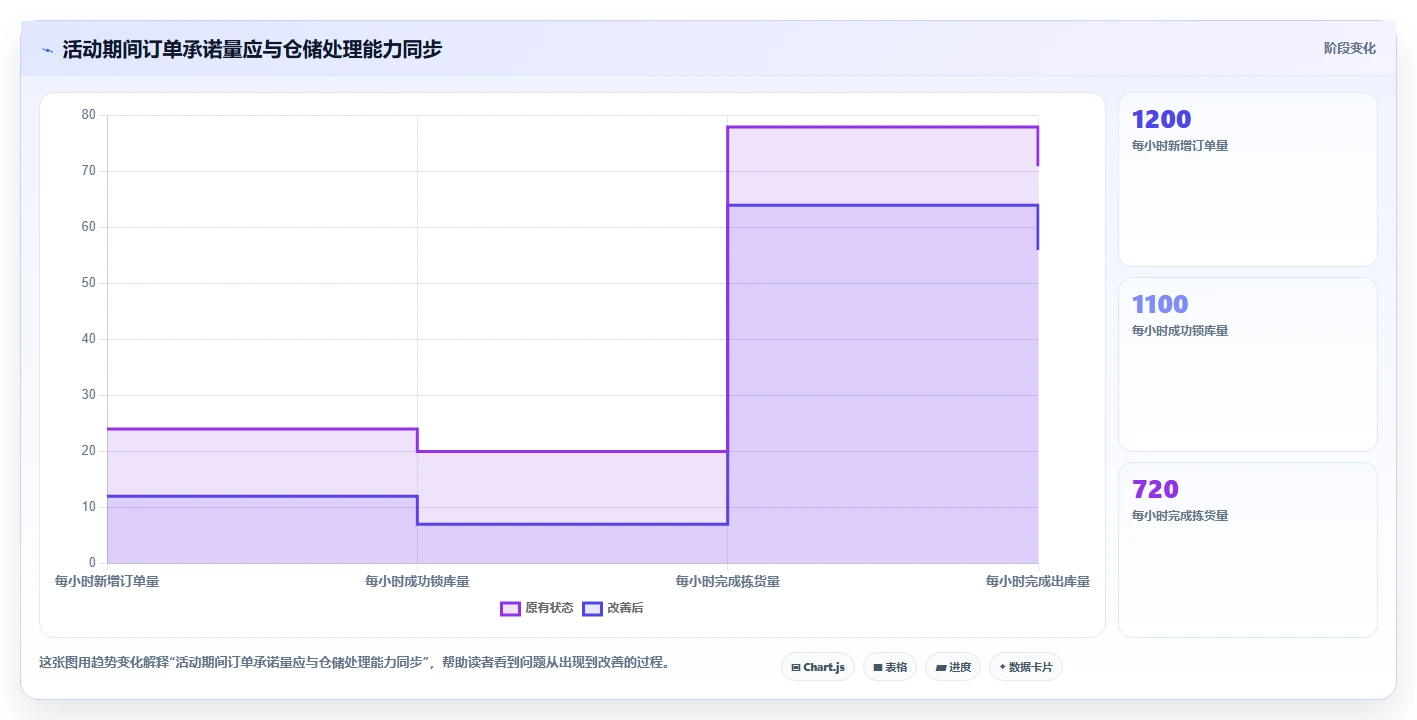1417x720 pixels.
Task: Click the 720 value figure
Action: (x=1155, y=490)
